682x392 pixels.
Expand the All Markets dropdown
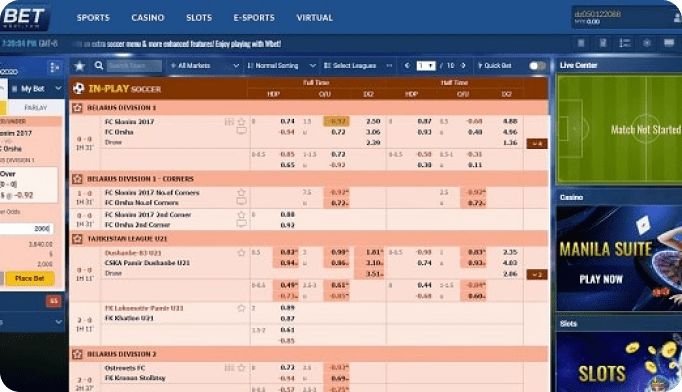pos(204,66)
